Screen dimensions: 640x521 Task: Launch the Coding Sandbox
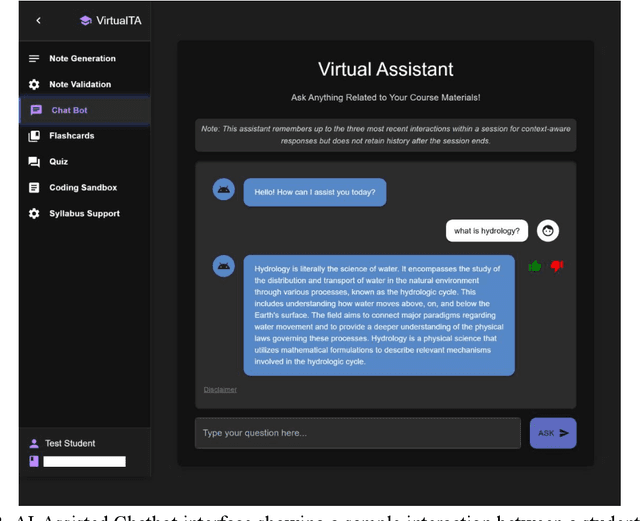(x=82, y=187)
